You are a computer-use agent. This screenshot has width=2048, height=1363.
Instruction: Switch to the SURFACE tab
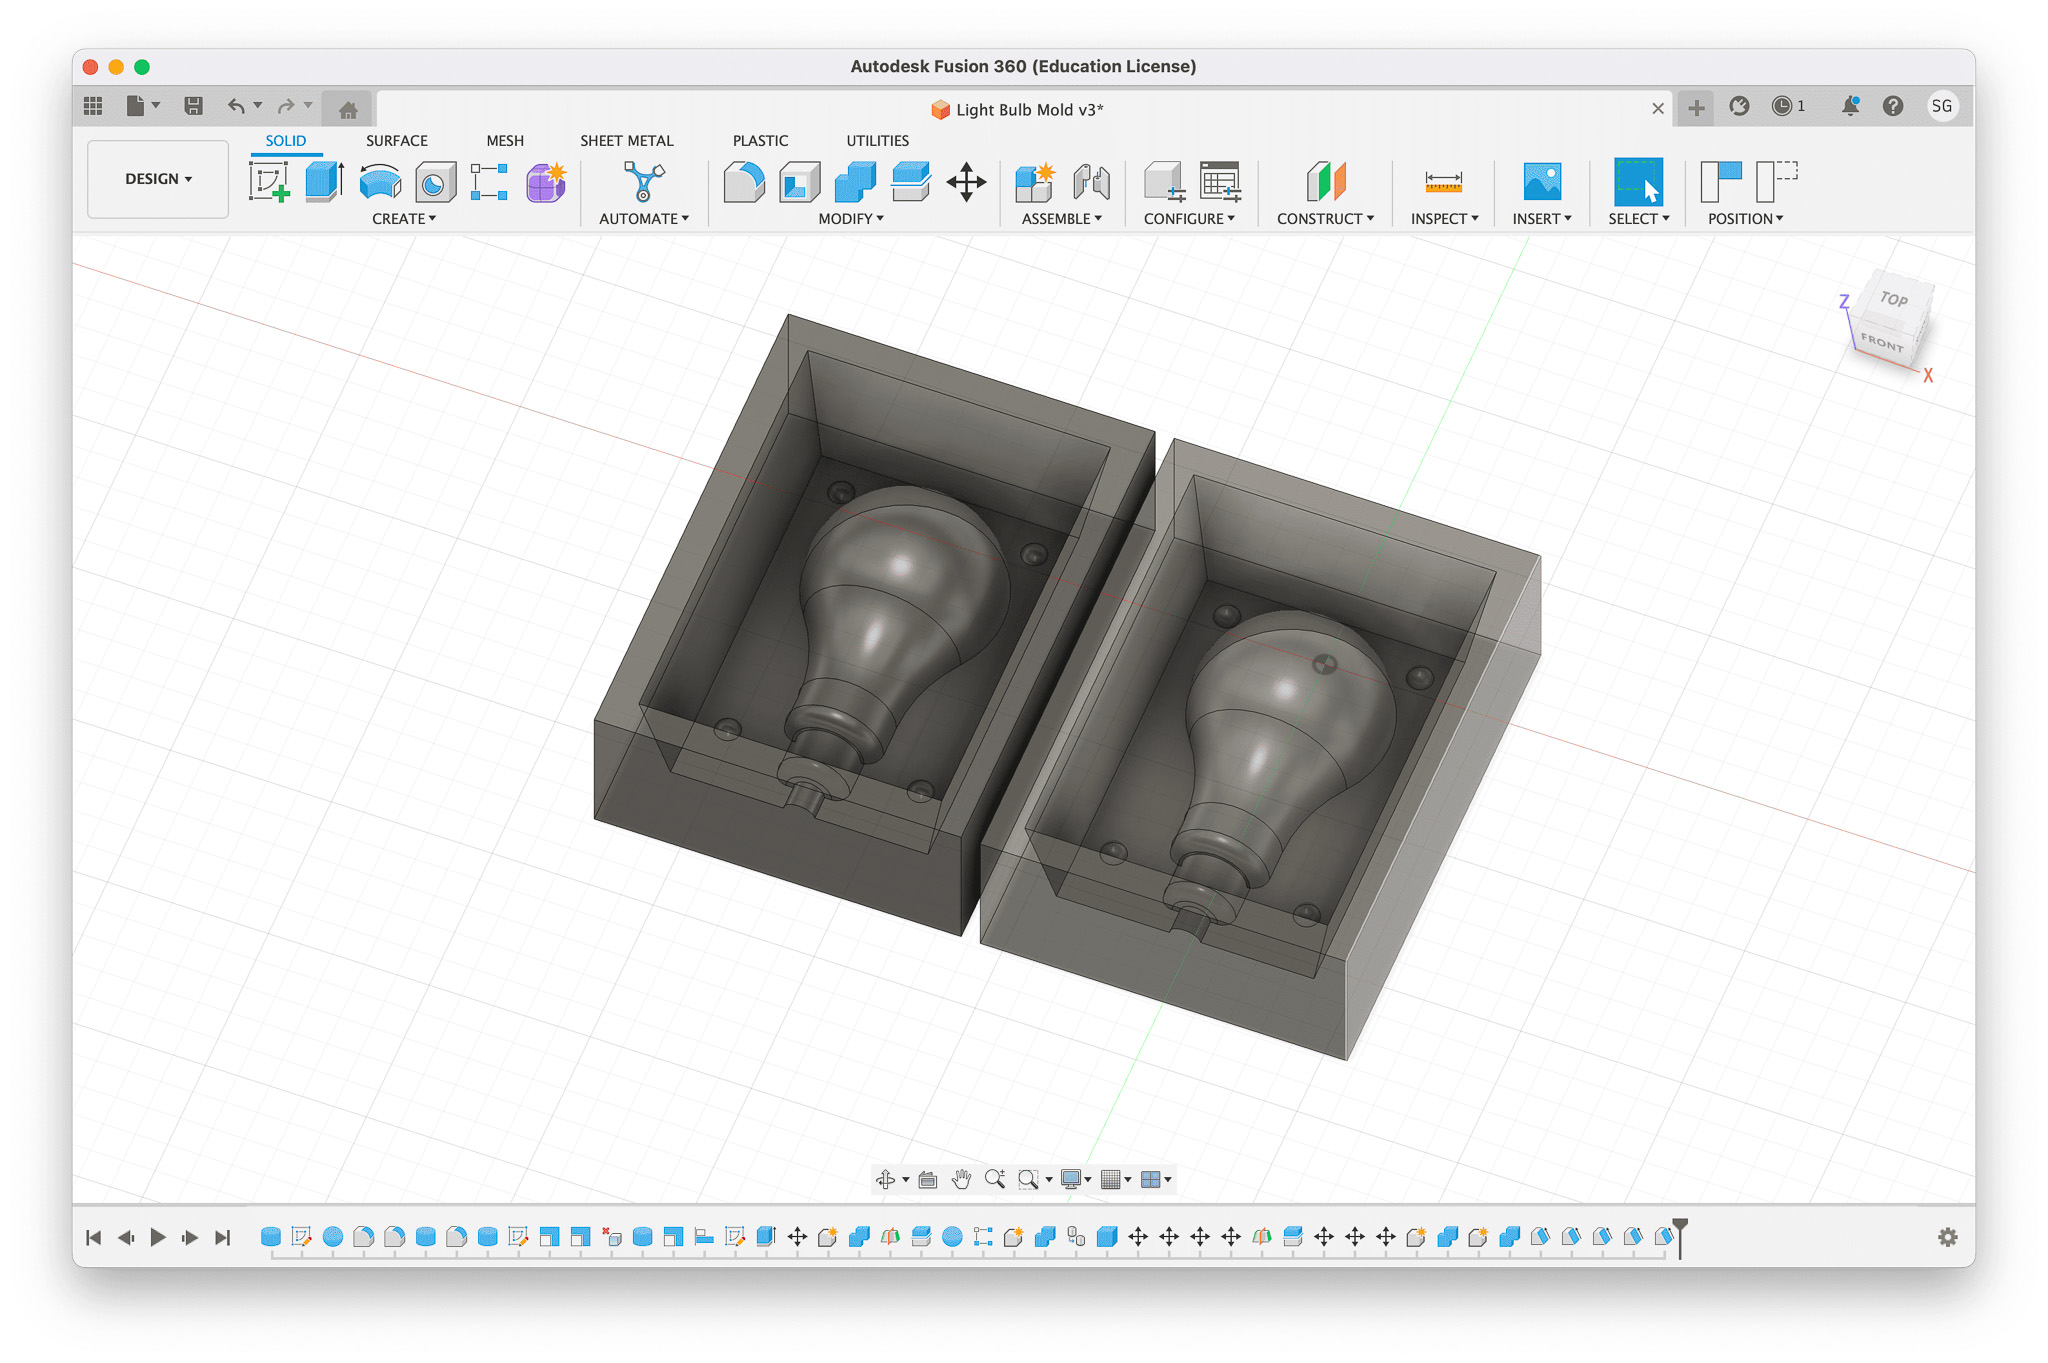(x=397, y=141)
